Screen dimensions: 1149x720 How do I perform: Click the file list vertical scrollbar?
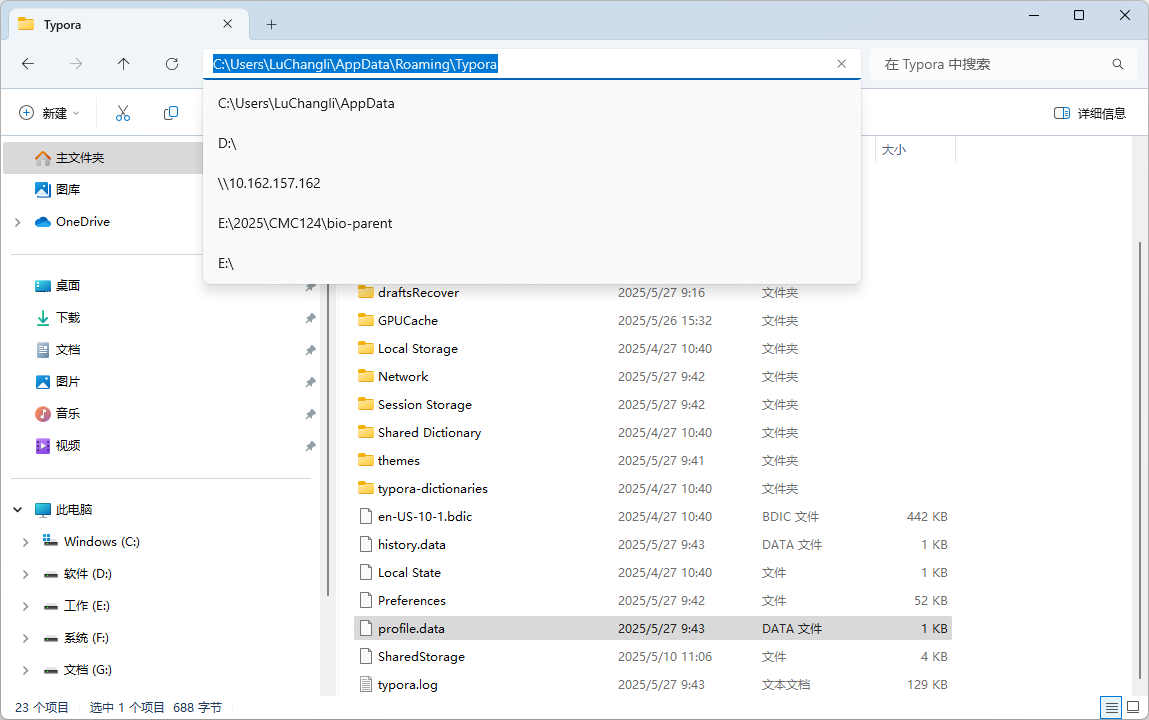point(1140,461)
